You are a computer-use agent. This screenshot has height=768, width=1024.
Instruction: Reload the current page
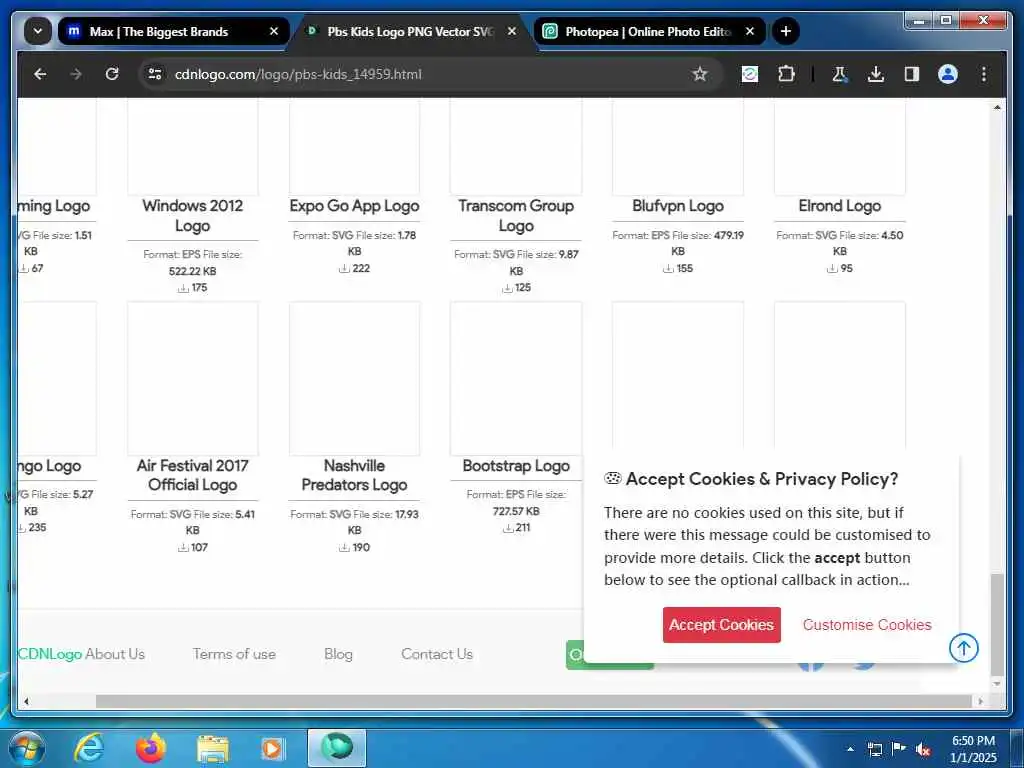tap(112, 74)
